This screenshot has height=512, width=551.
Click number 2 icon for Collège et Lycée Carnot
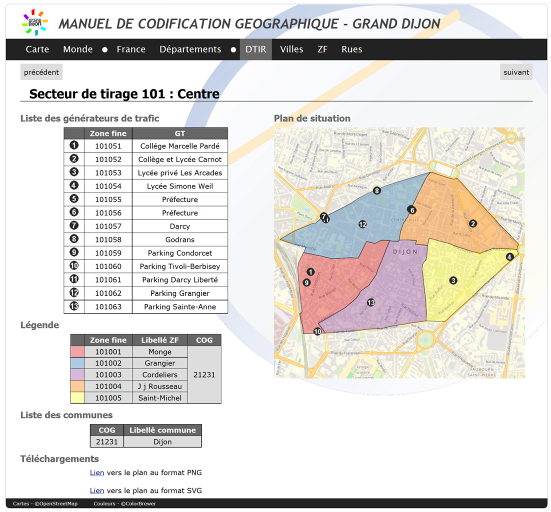point(74,158)
